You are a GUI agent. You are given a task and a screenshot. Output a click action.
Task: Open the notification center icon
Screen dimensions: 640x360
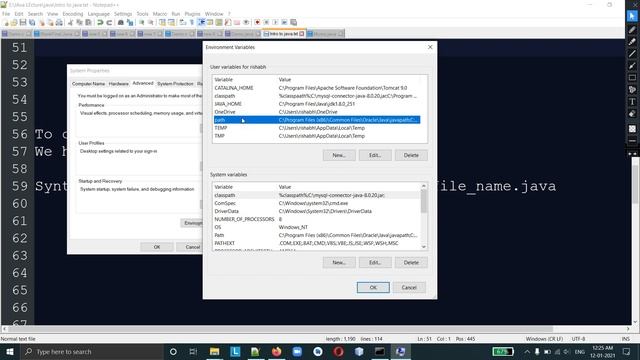(x=627, y=351)
